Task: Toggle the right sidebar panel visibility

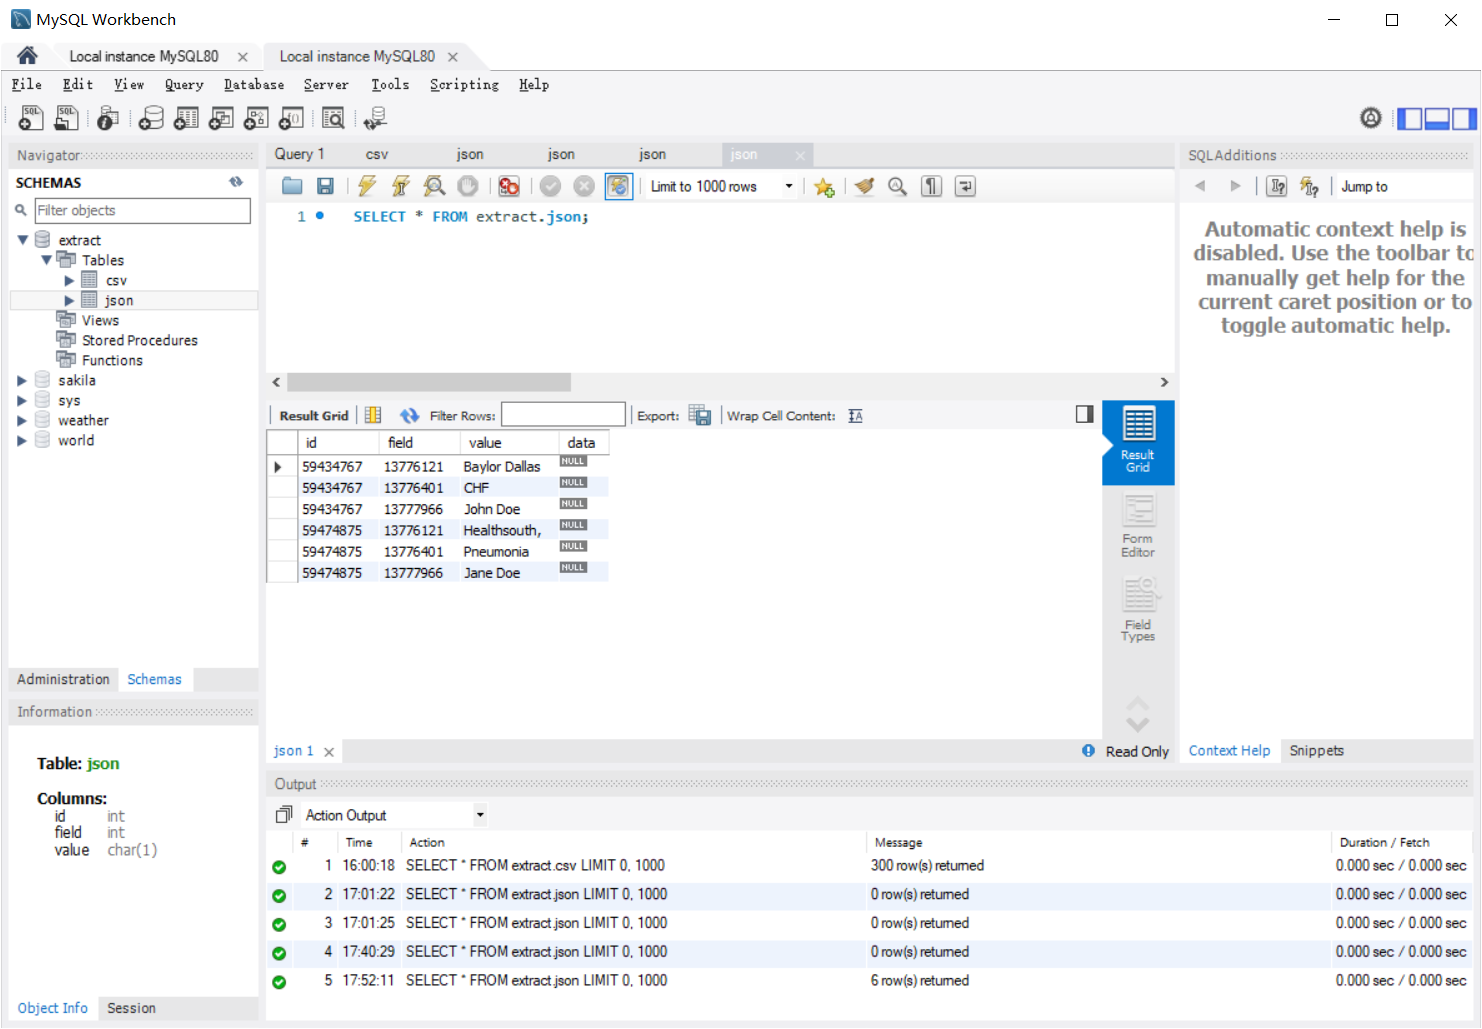Action: click(x=1464, y=119)
